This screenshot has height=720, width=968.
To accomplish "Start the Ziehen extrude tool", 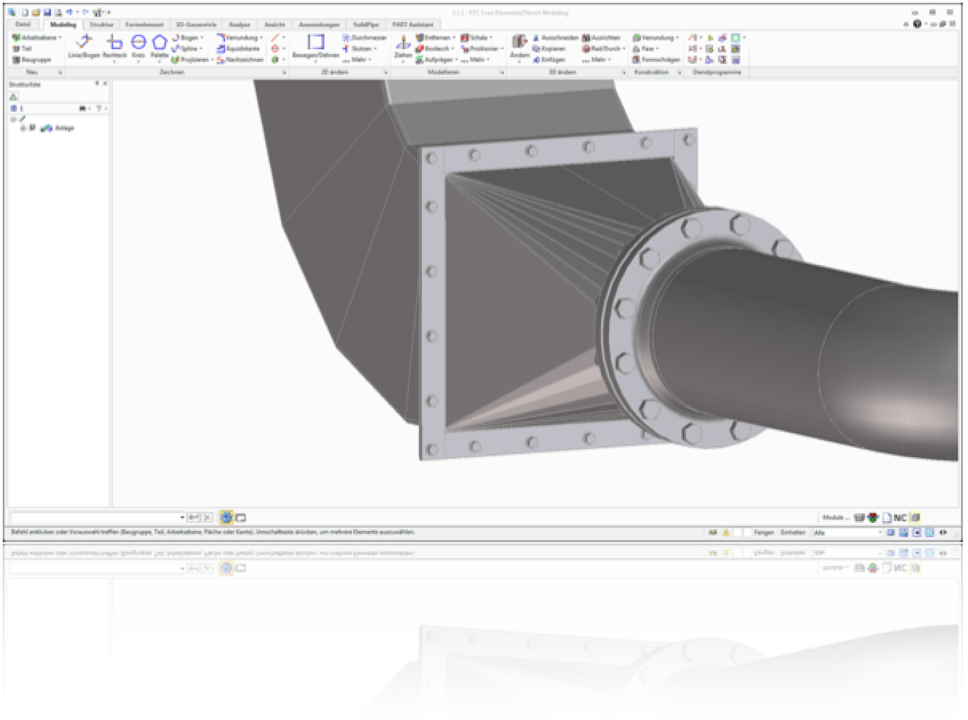I will (403, 47).
